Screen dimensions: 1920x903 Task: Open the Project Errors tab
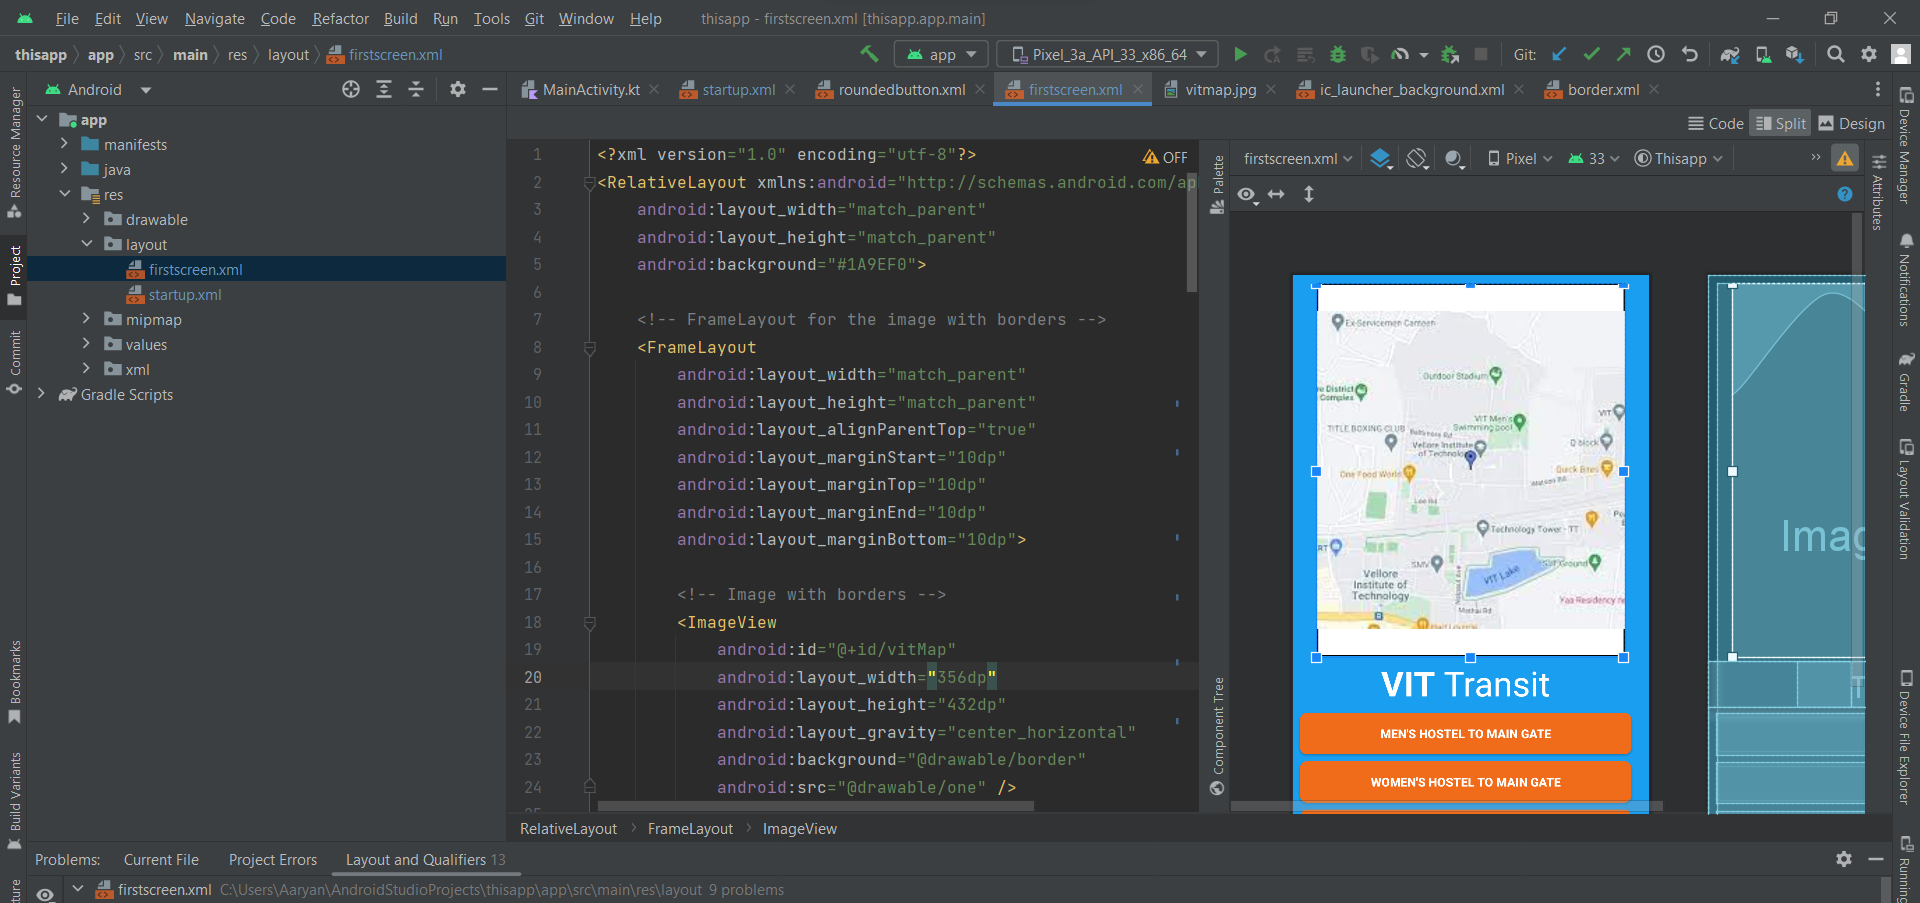click(272, 859)
